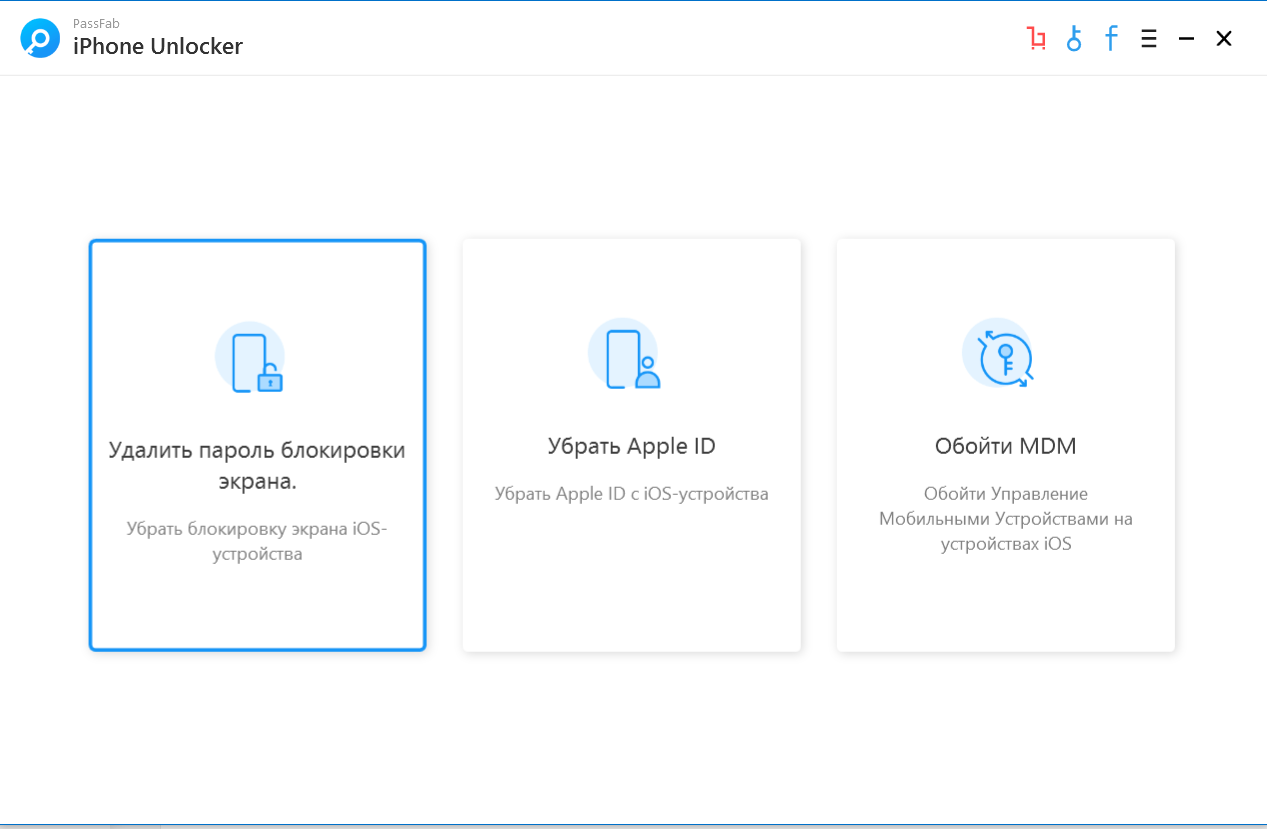Click the red shopping cart purchase icon

pos(1036,39)
